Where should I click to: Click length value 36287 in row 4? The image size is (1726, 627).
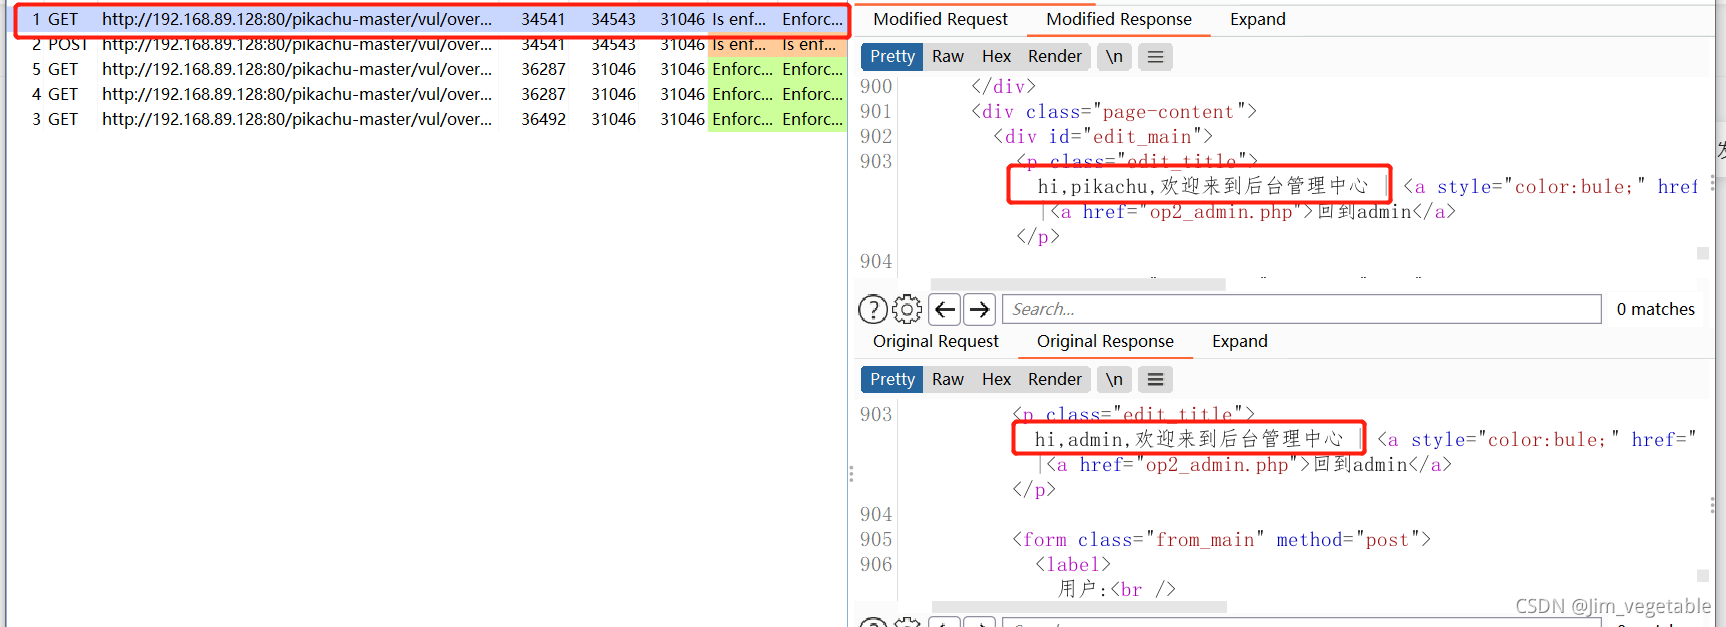click(x=543, y=94)
